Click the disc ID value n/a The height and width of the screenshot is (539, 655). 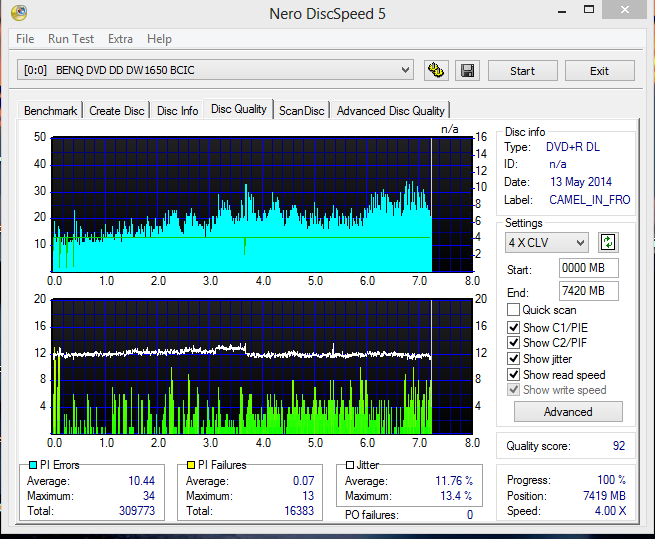point(558,164)
